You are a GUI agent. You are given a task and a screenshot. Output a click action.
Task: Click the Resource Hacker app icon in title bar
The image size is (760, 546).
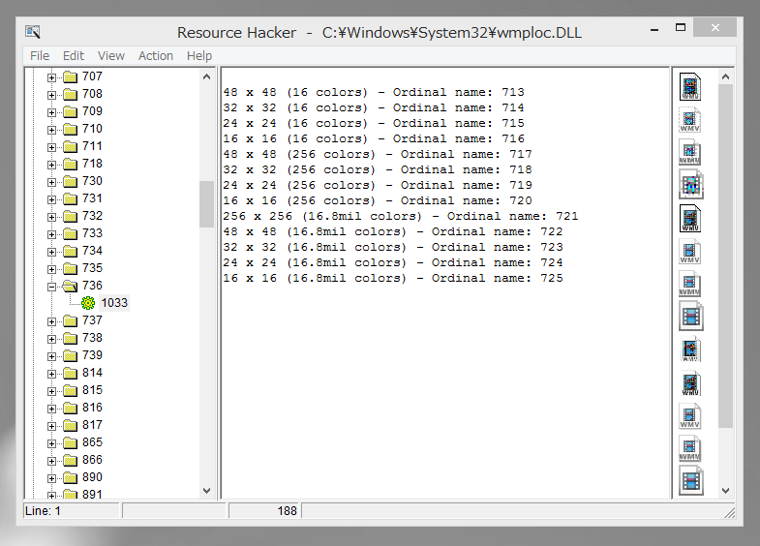(32, 32)
